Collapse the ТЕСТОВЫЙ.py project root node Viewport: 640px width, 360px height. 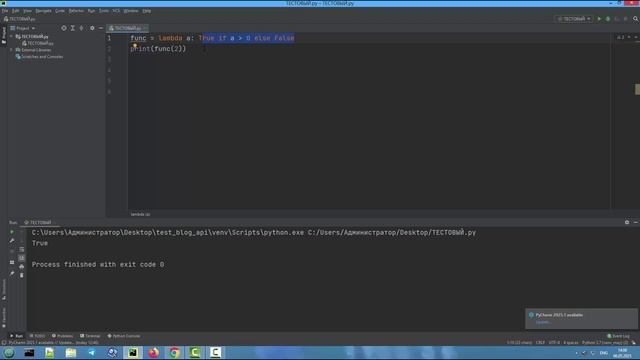tap(11, 36)
